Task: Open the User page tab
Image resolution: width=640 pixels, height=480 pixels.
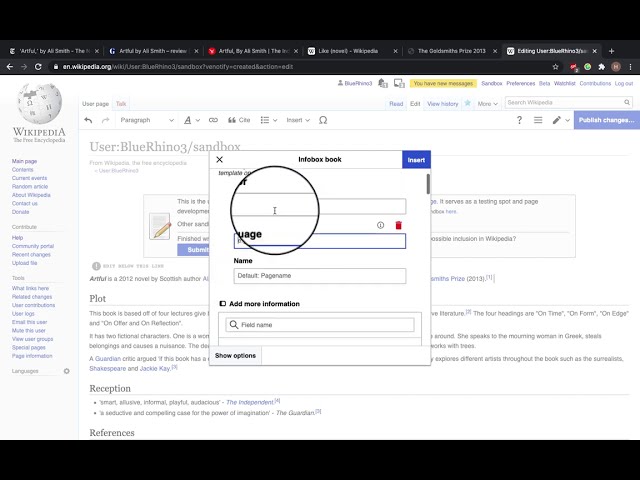Action: (96, 104)
